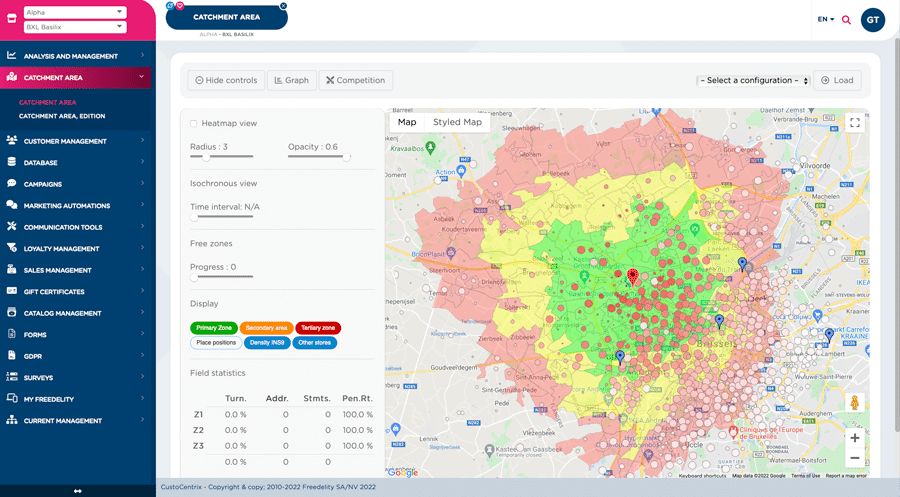Open Catchment Area, Edition submenu item
900x497 pixels.
(62, 116)
